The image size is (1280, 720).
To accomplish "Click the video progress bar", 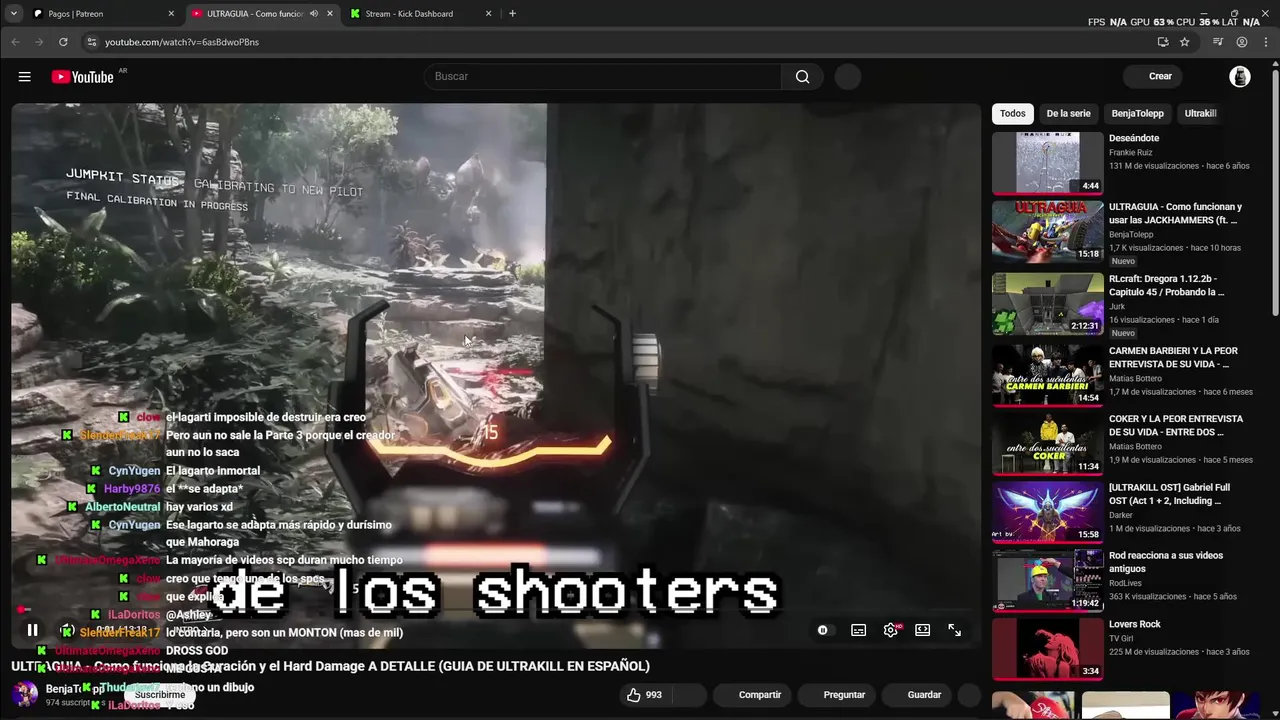I will 495,609.
